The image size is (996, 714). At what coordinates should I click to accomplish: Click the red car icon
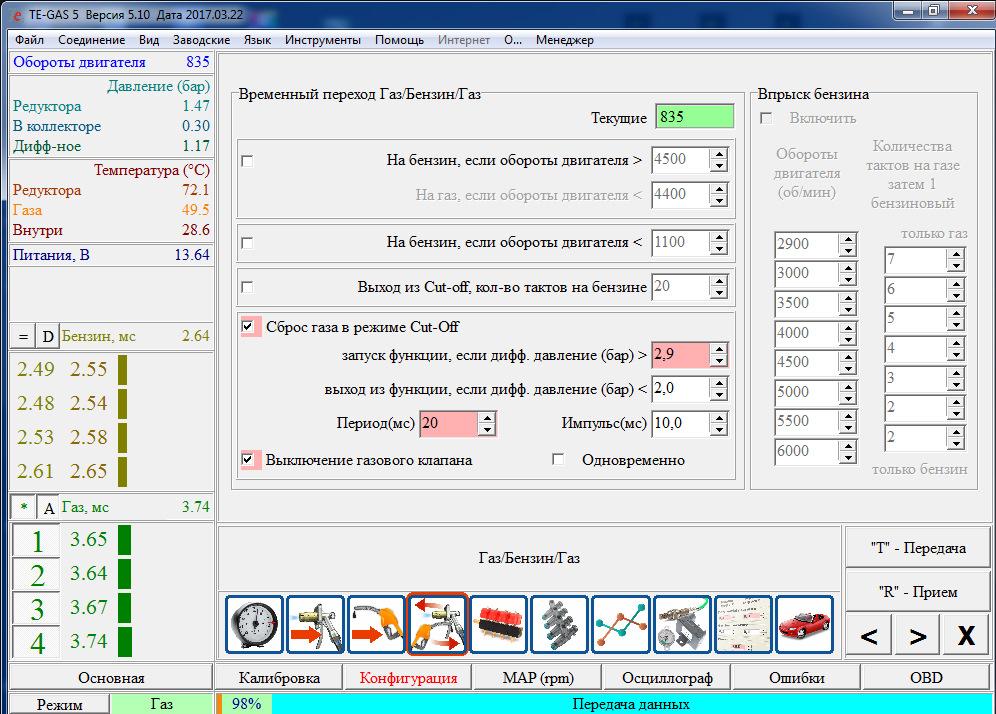point(804,625)
